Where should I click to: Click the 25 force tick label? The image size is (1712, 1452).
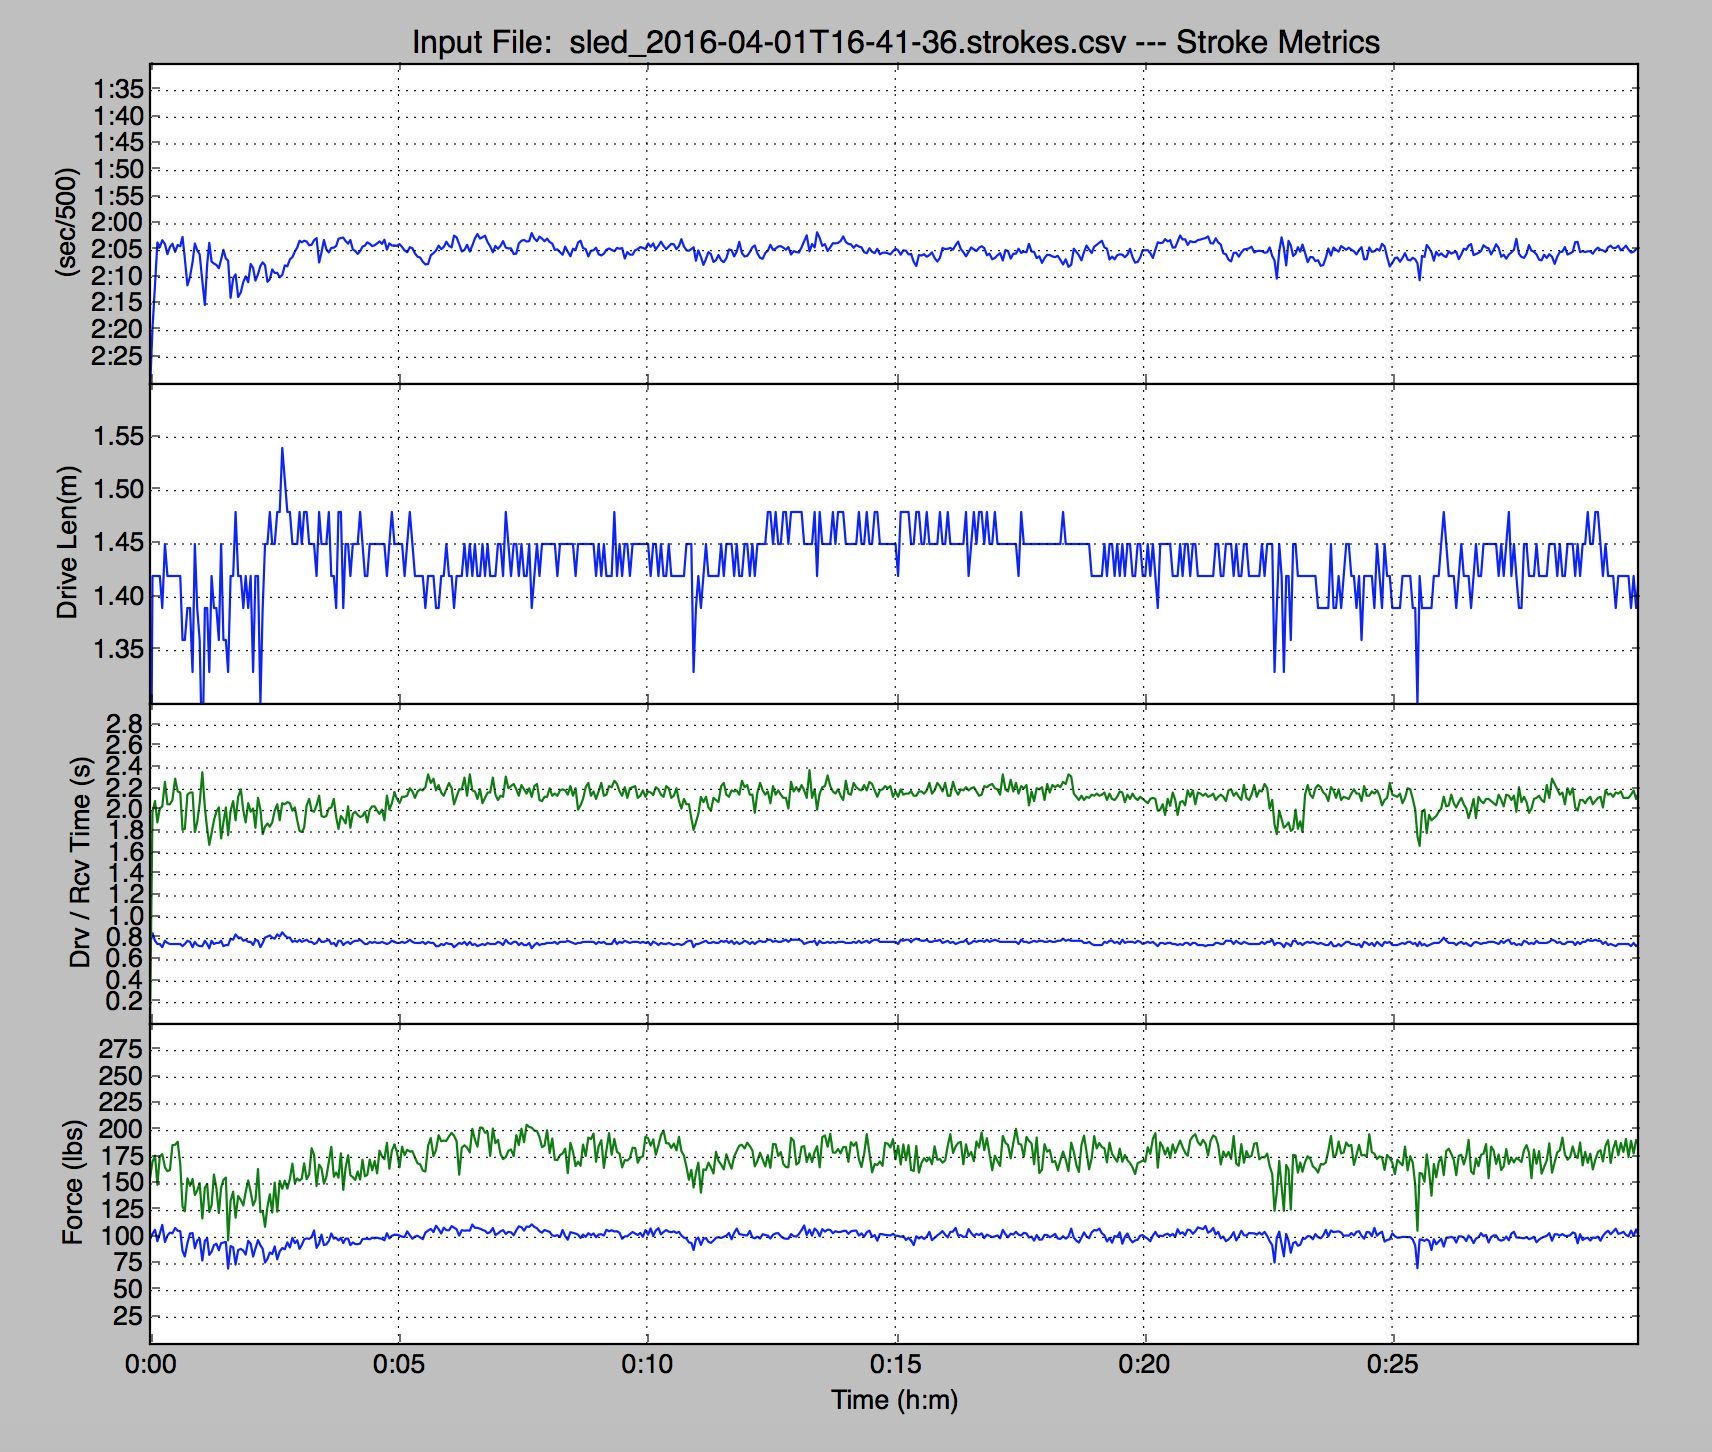[x=127, y=1316]
